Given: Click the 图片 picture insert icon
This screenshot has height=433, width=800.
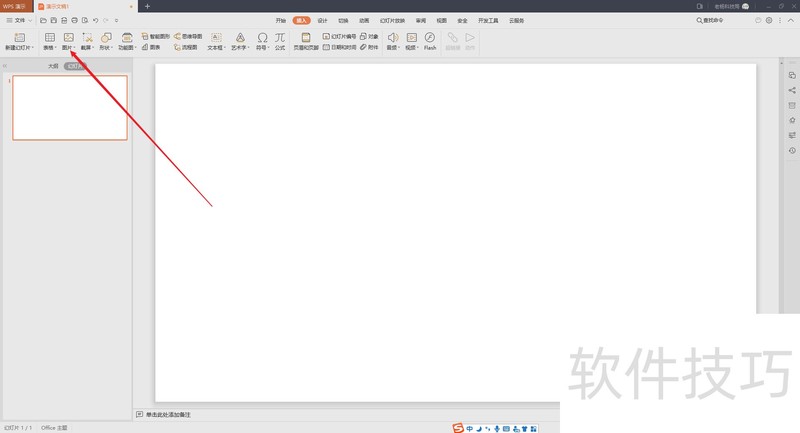Looking at the screenshot, I should pyautogui.click(x=68, y=38).
